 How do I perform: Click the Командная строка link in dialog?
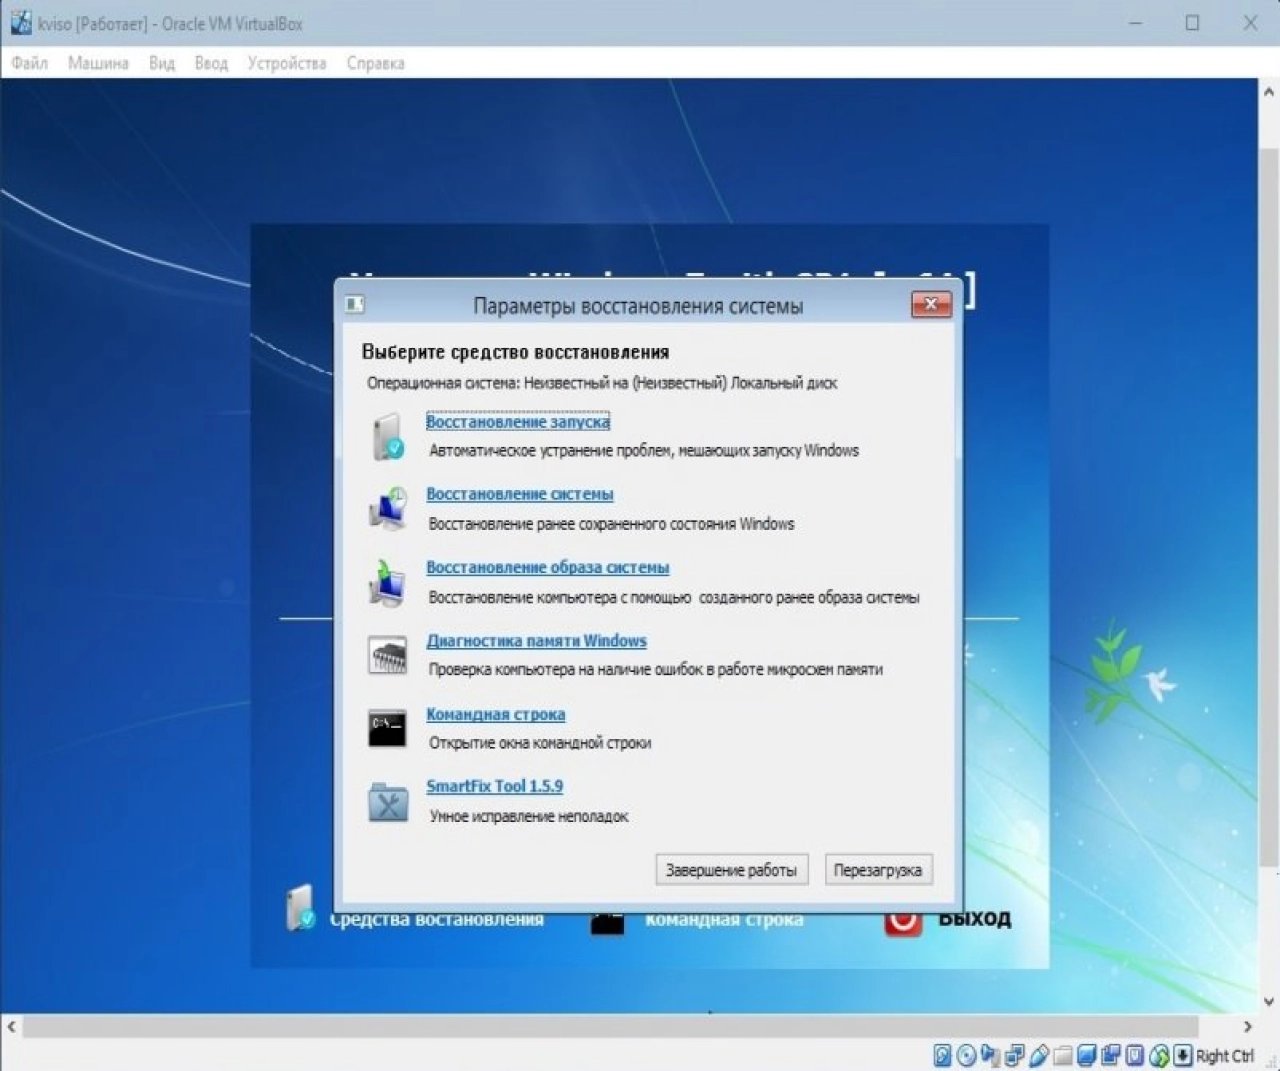(x=496, y=714)
